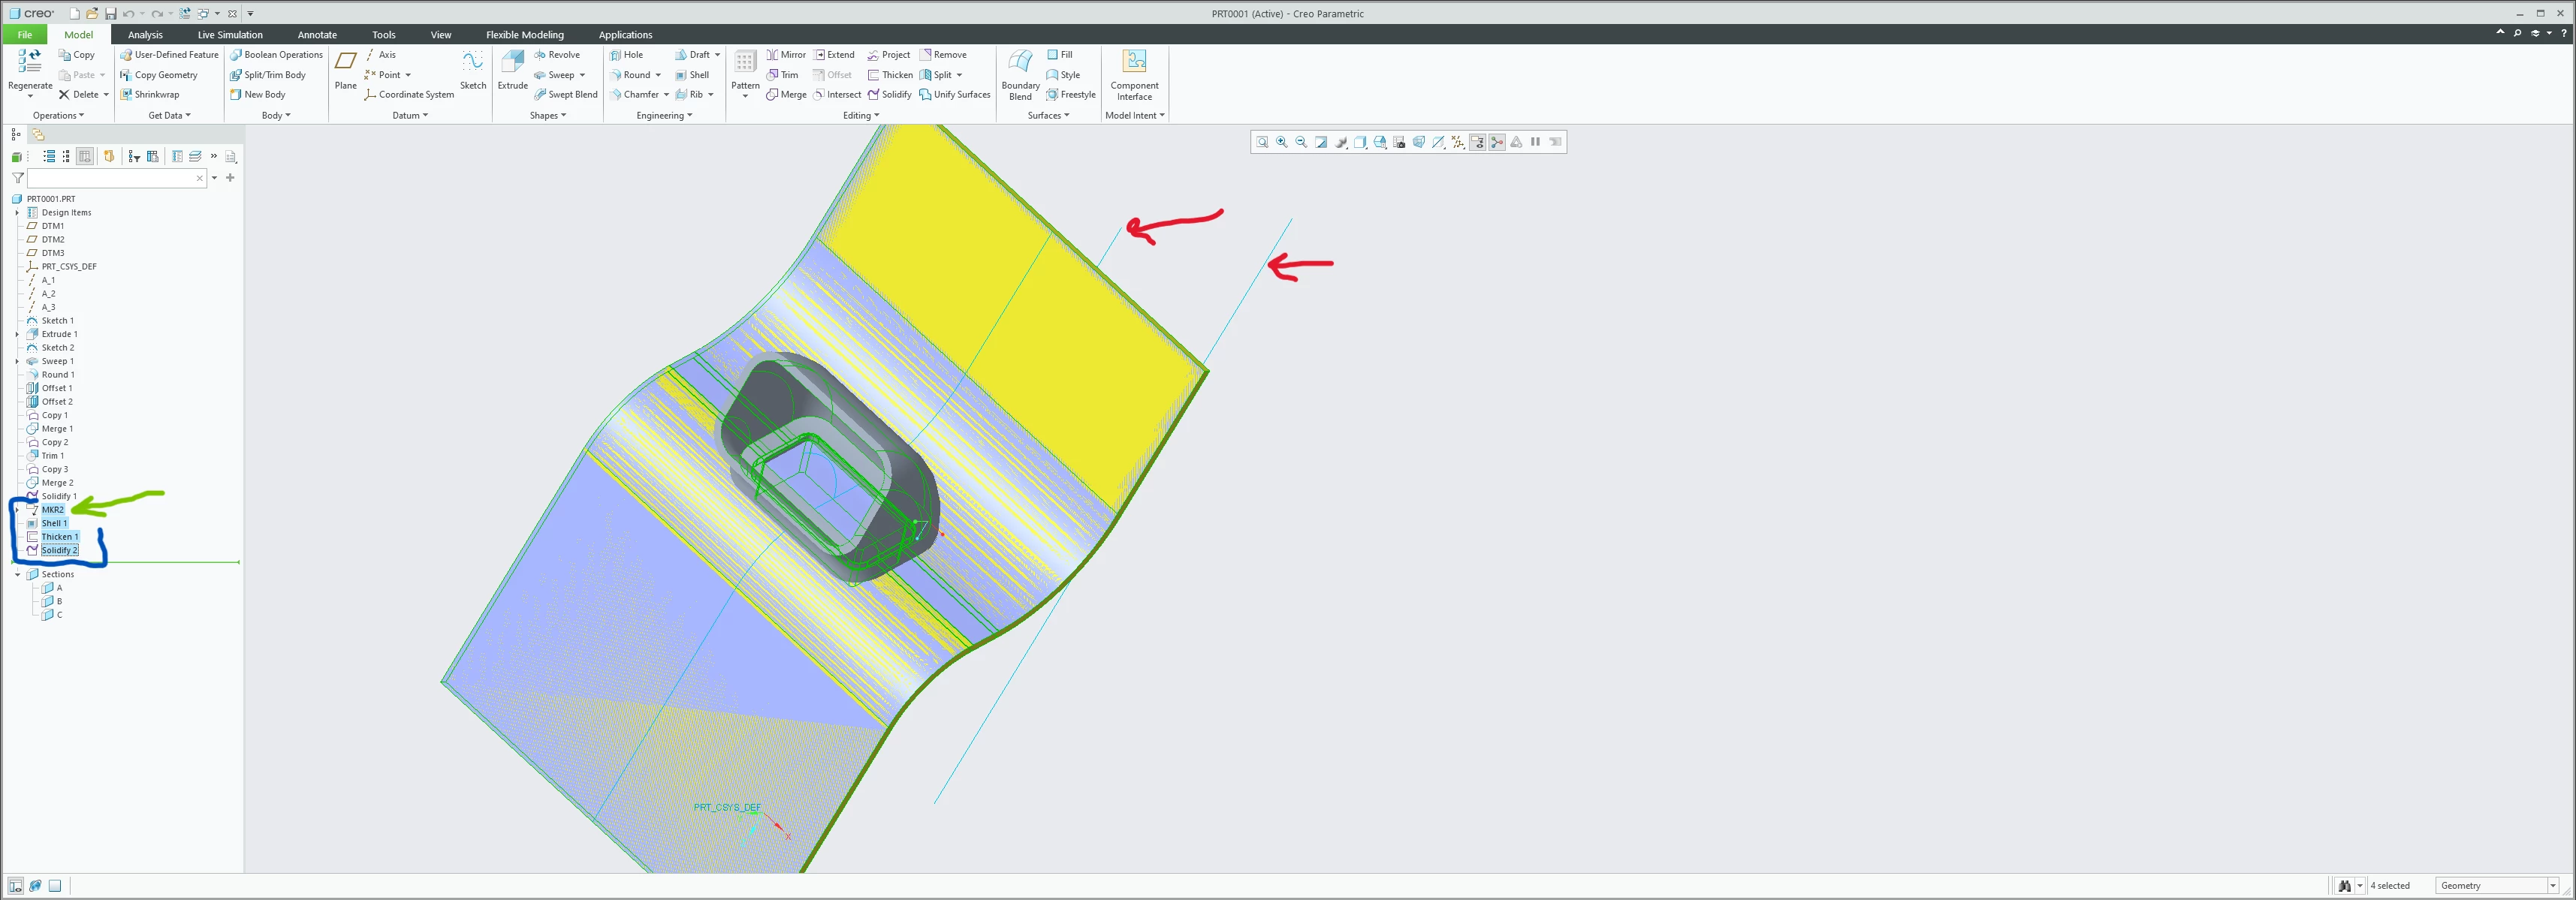Image resolution: width=2576 pixels, height=900 pixels.
Task: Expand the Extrude 1 tree node
Action: [17, 334]
